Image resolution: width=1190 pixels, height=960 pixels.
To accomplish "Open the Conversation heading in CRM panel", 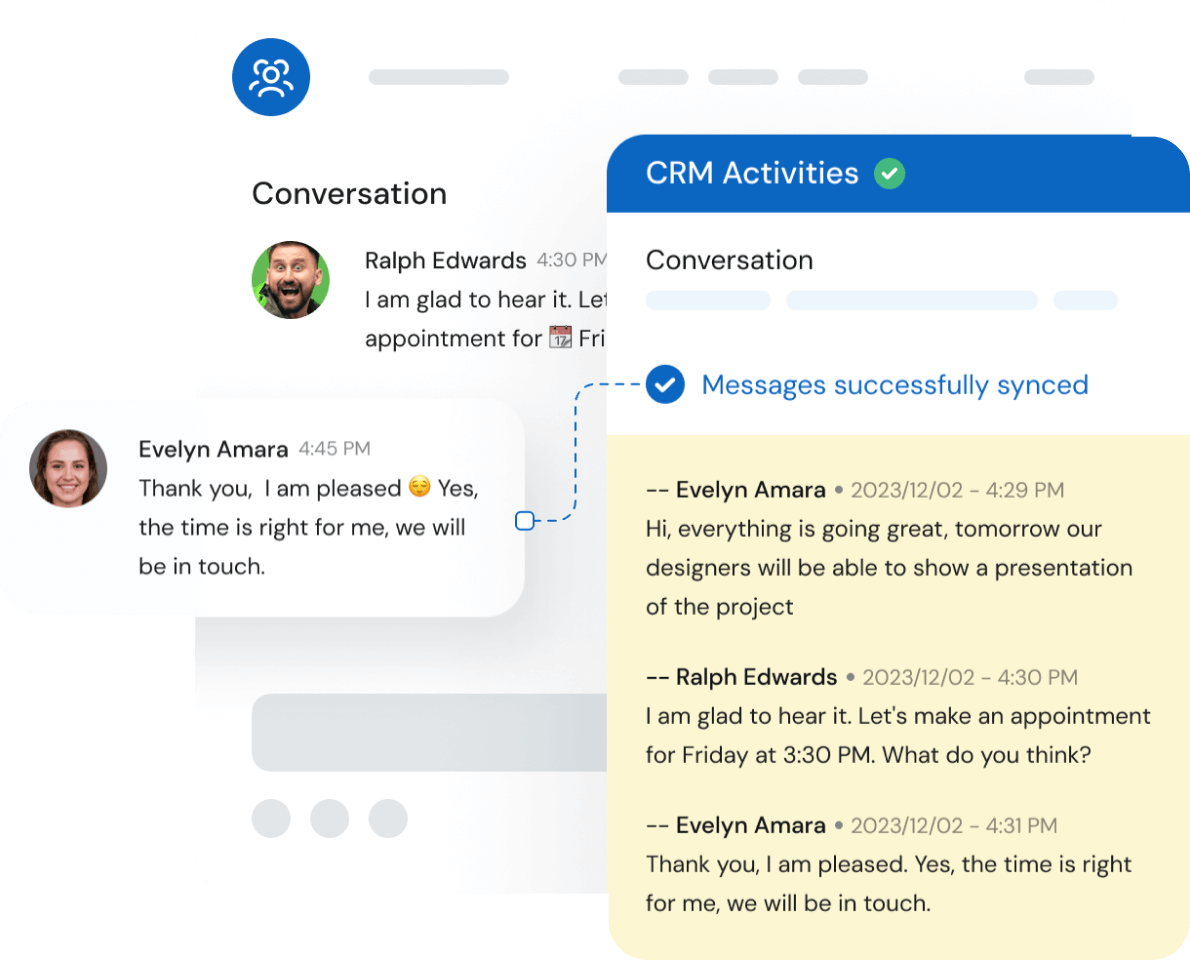I will pos(729,260).
